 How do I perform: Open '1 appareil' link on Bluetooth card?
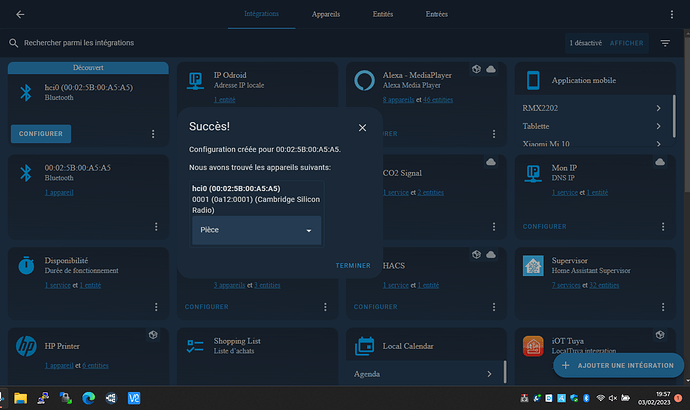[x=59, y=193]
